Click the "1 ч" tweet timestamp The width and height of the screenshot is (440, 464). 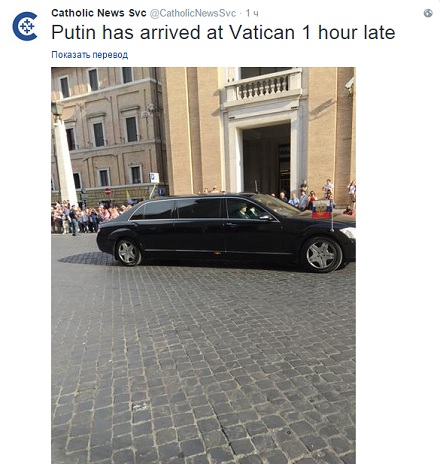pyautogui.click(x=252, y=13)
